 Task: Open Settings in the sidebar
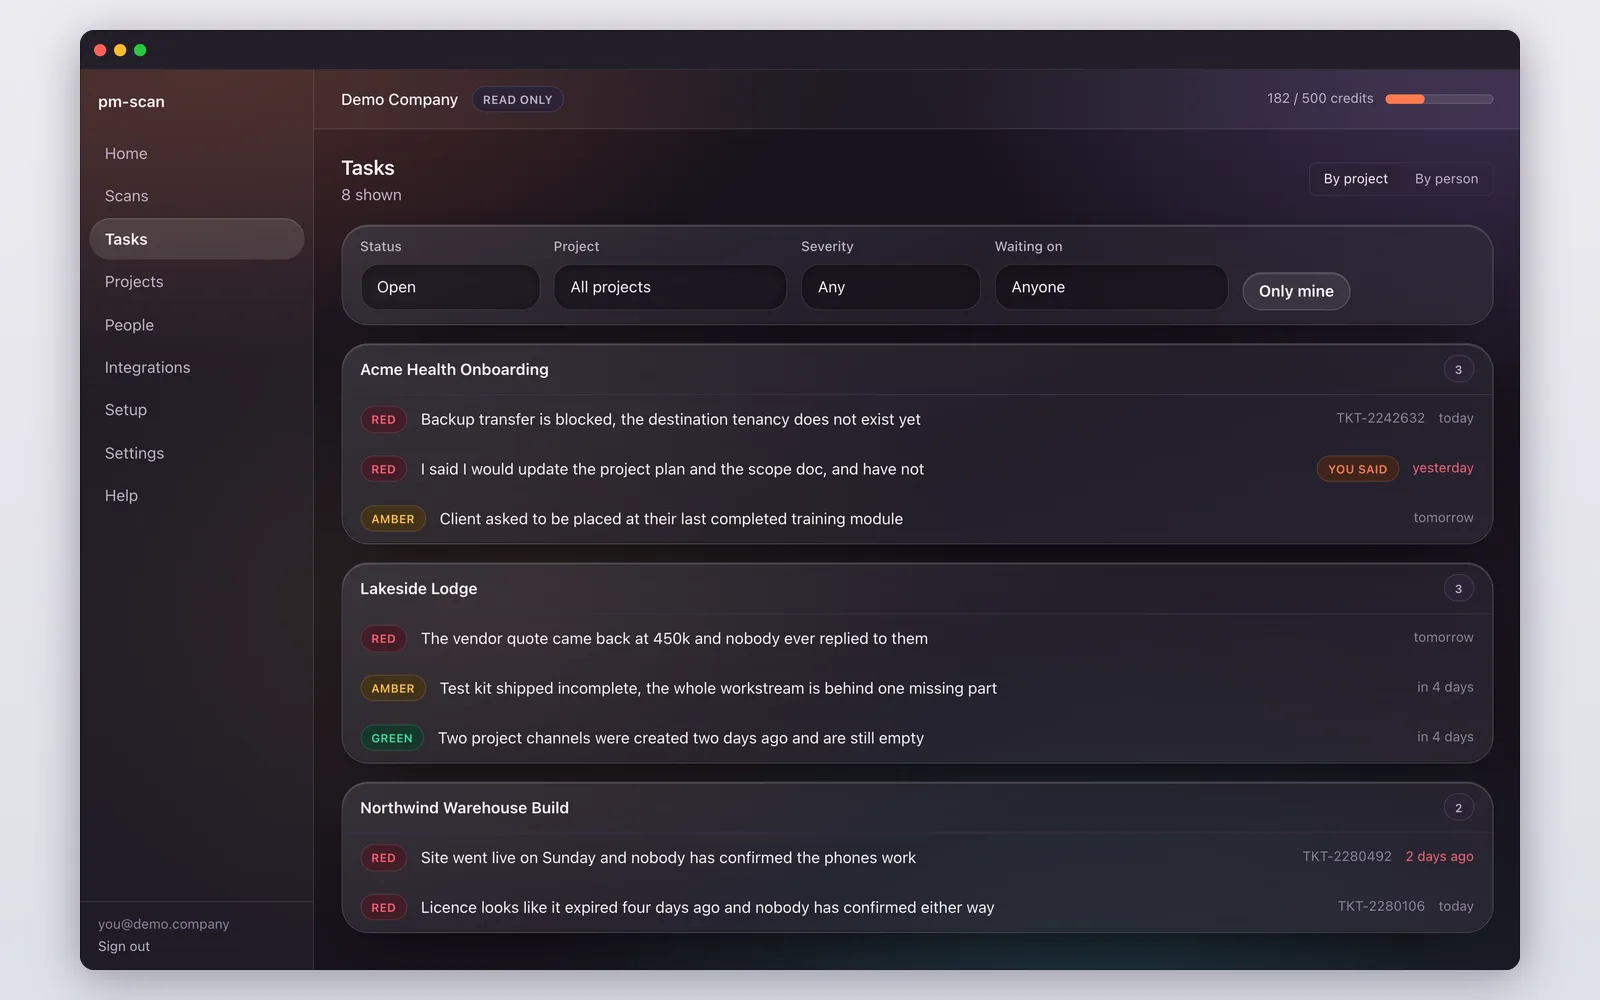click(x=197, y=453)
